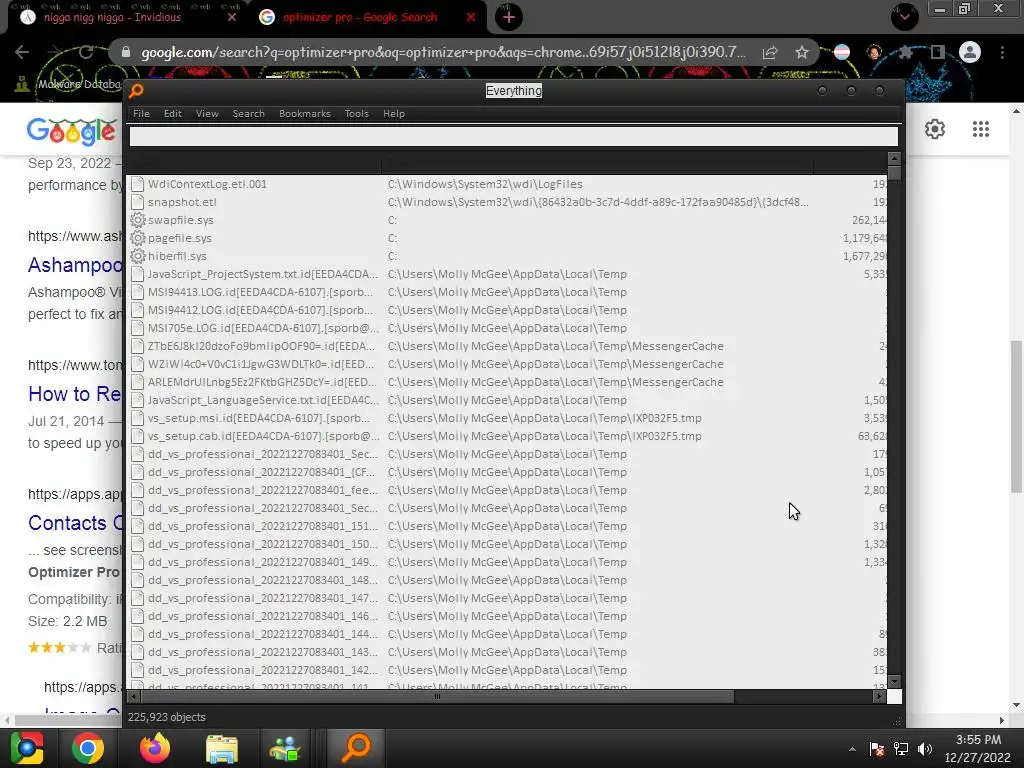Image resolution: width=1024 pixels, height=768 pixels.
Task: Click Everything horizontal scrollbar left arrow
Action: click(133, 697)
